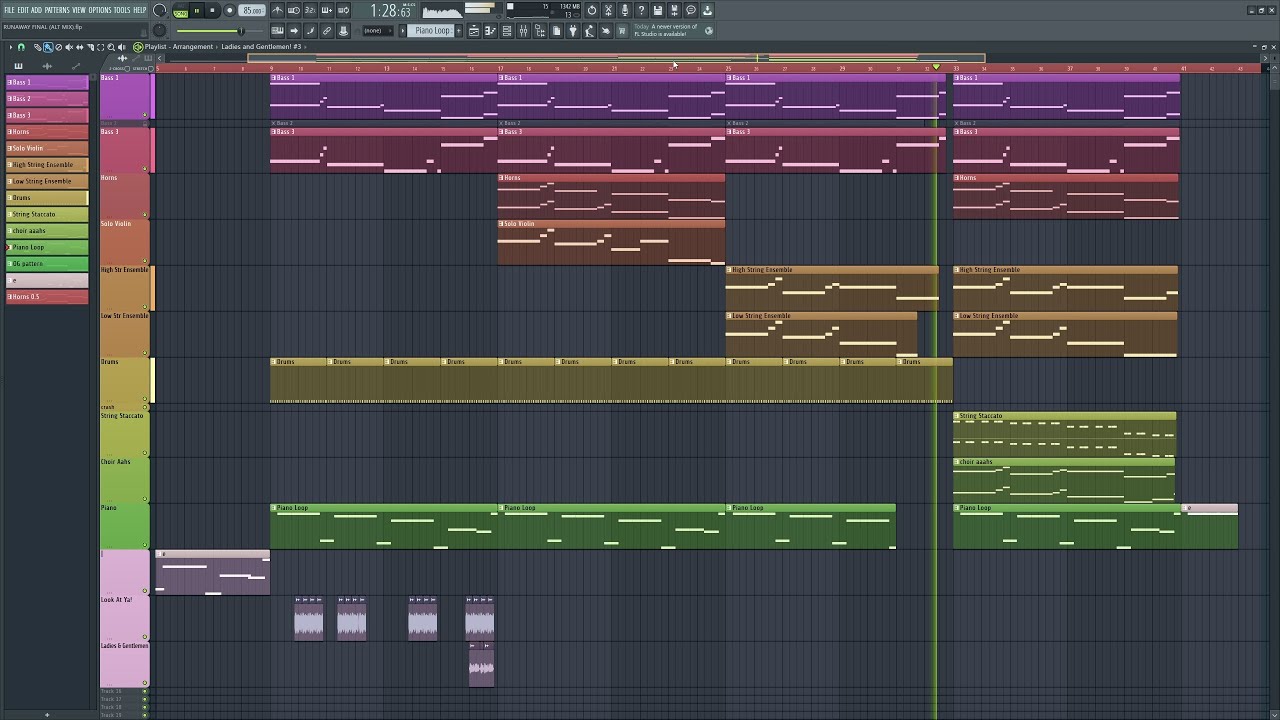Select the Zoom tool in playlist
The image size is (1280, 720).
coord(111,47)
